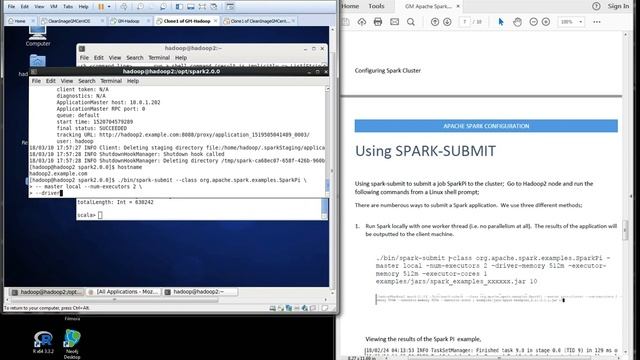640x360 pixels.
Task: Click the print icon in PDF toolbar
Action: tap(378, 22)
